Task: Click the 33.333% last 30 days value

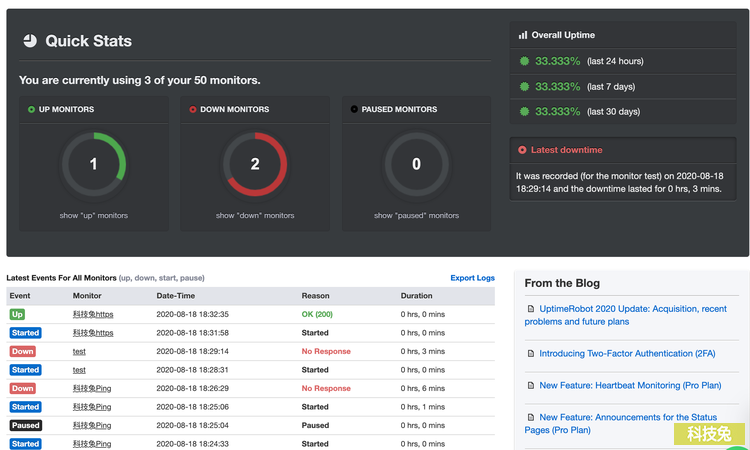Action: click(x=558, y=111)
